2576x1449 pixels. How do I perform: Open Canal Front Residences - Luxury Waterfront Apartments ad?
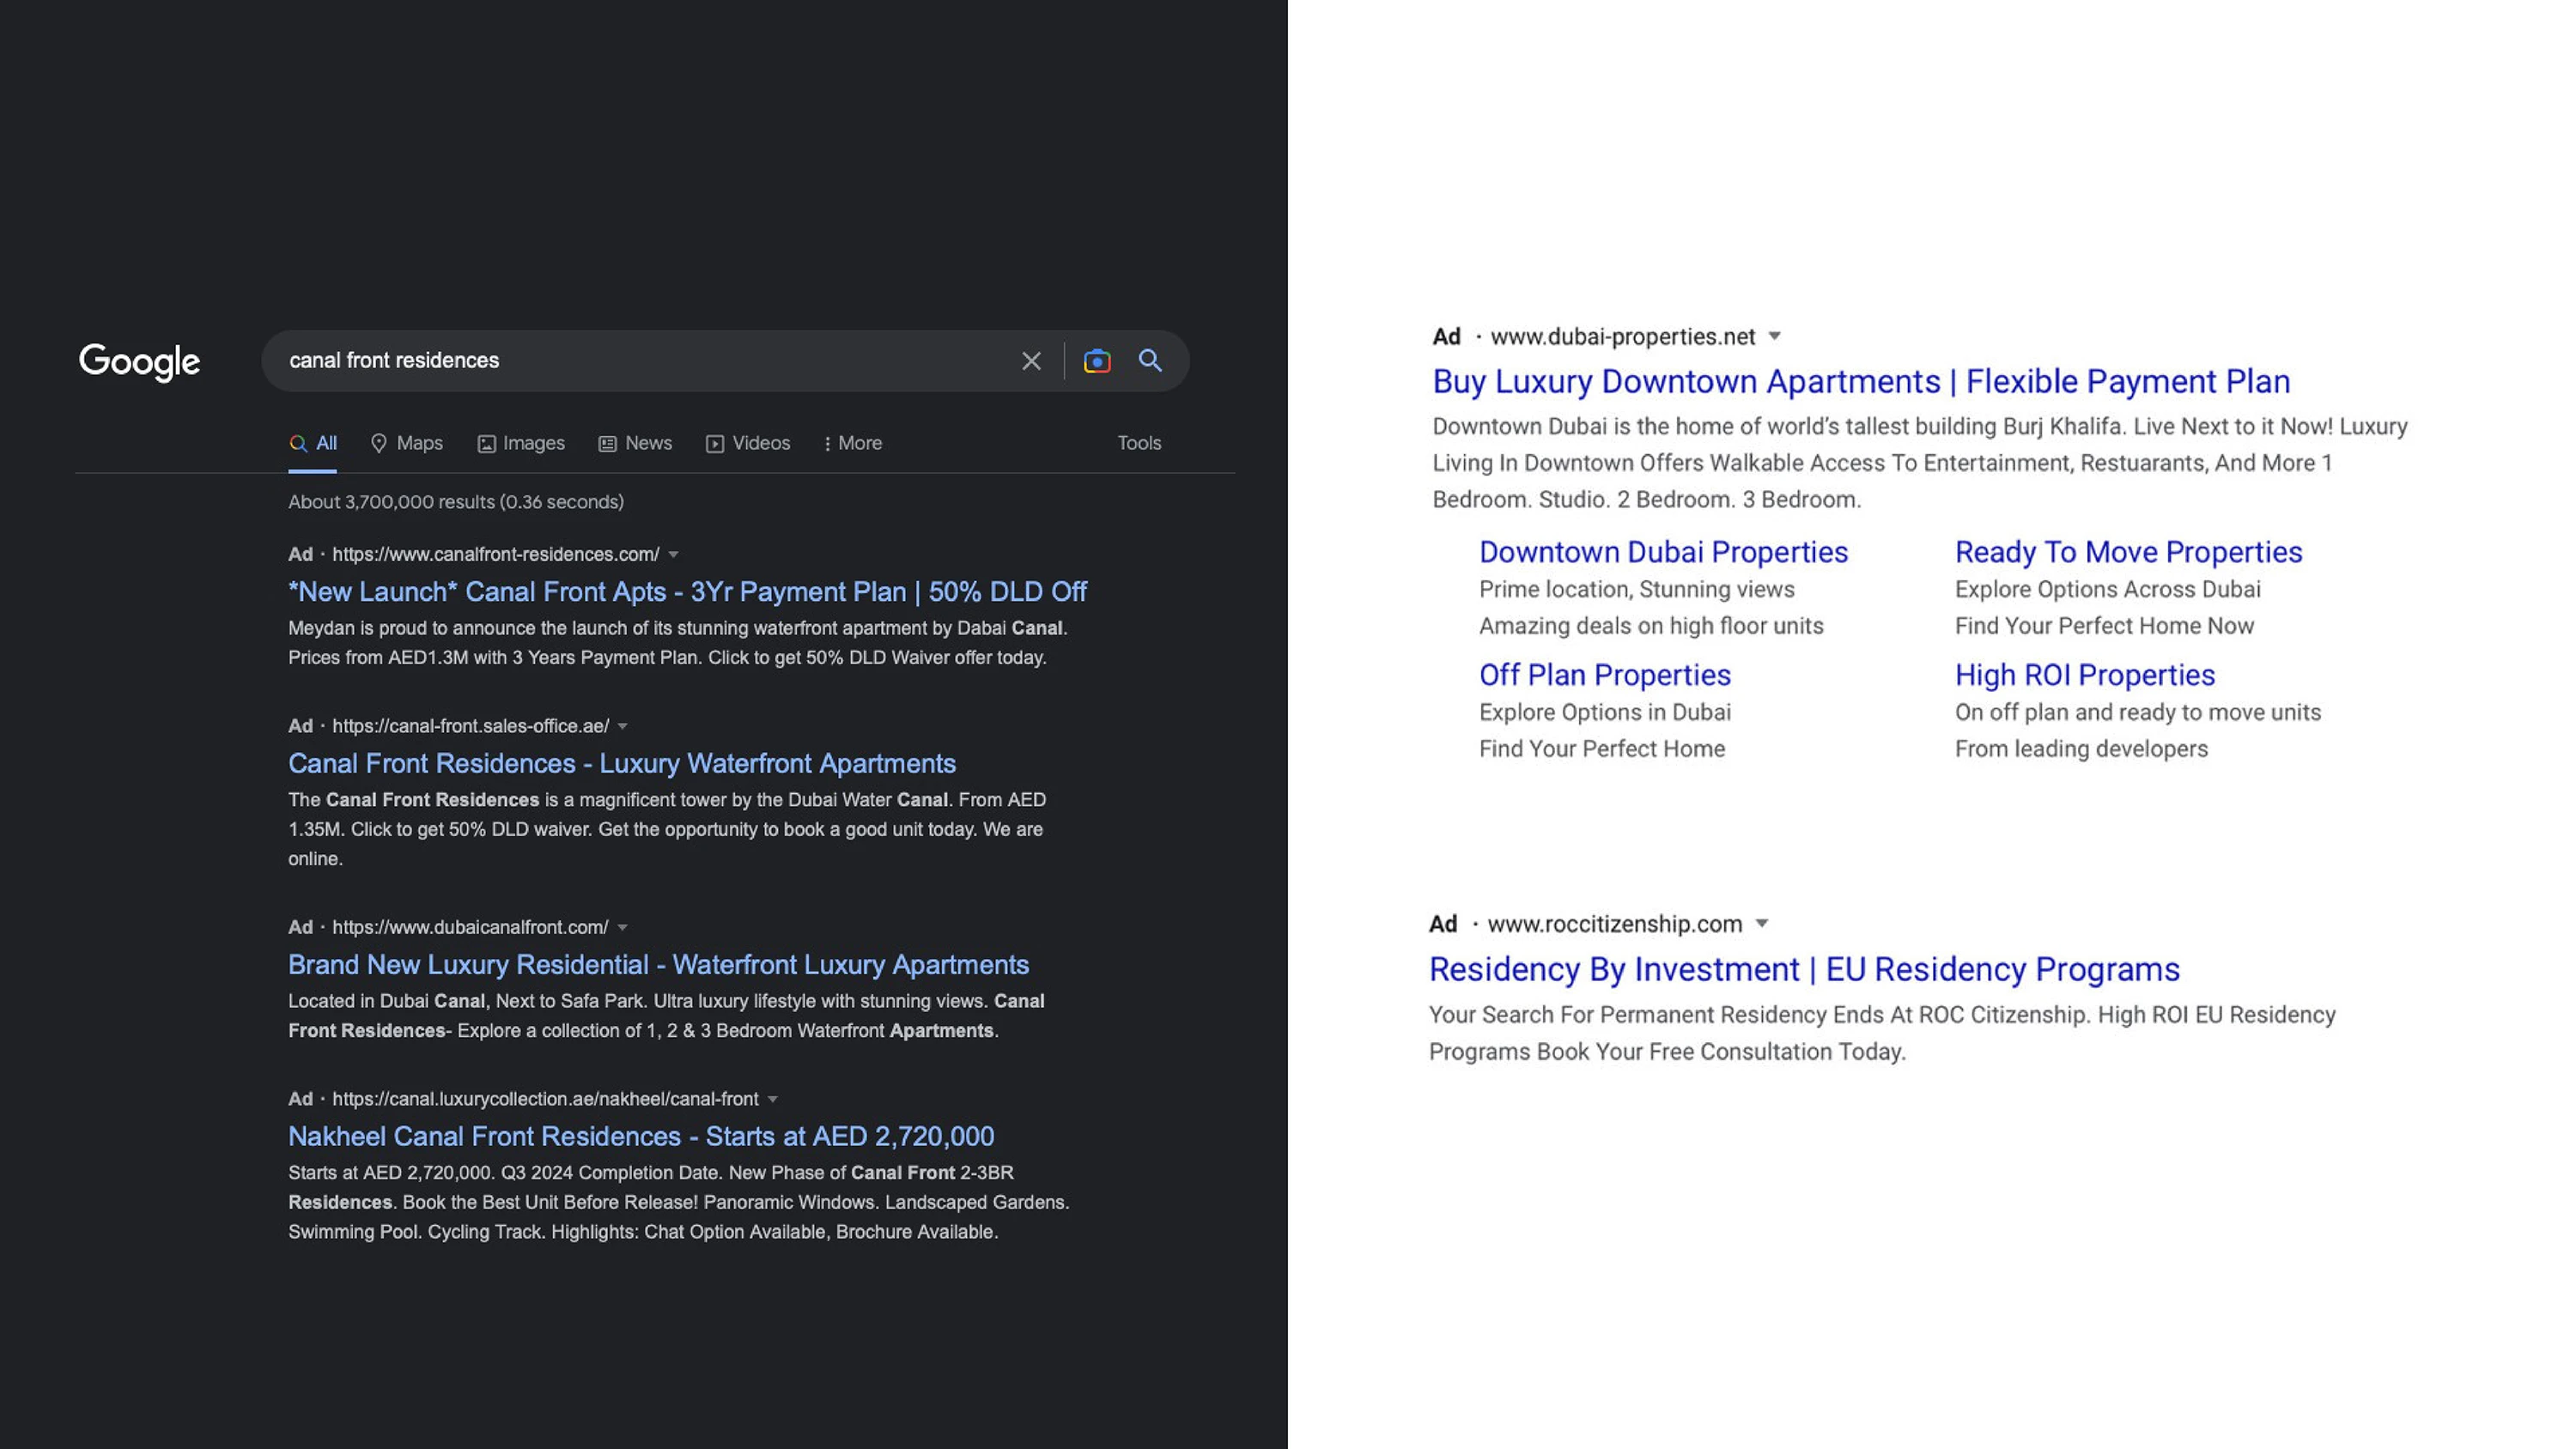(622, 764)
